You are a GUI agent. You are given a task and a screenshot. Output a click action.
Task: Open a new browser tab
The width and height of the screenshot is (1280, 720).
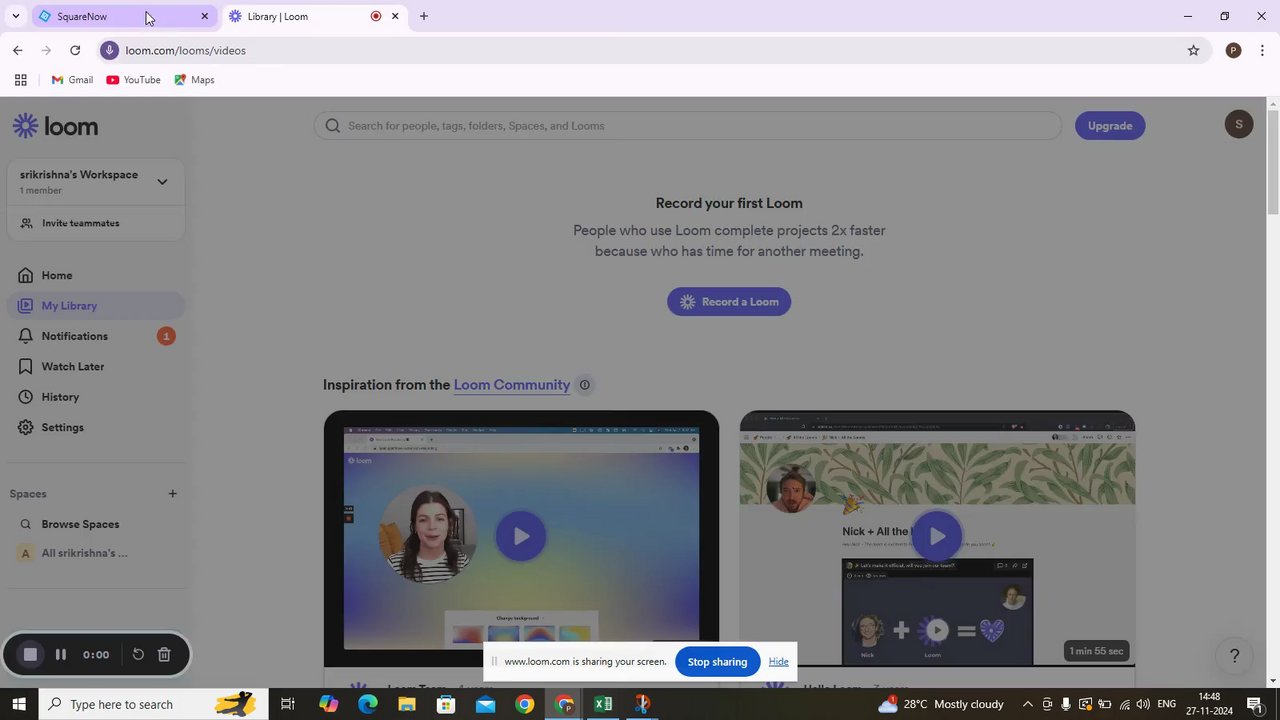pos(424,16)
